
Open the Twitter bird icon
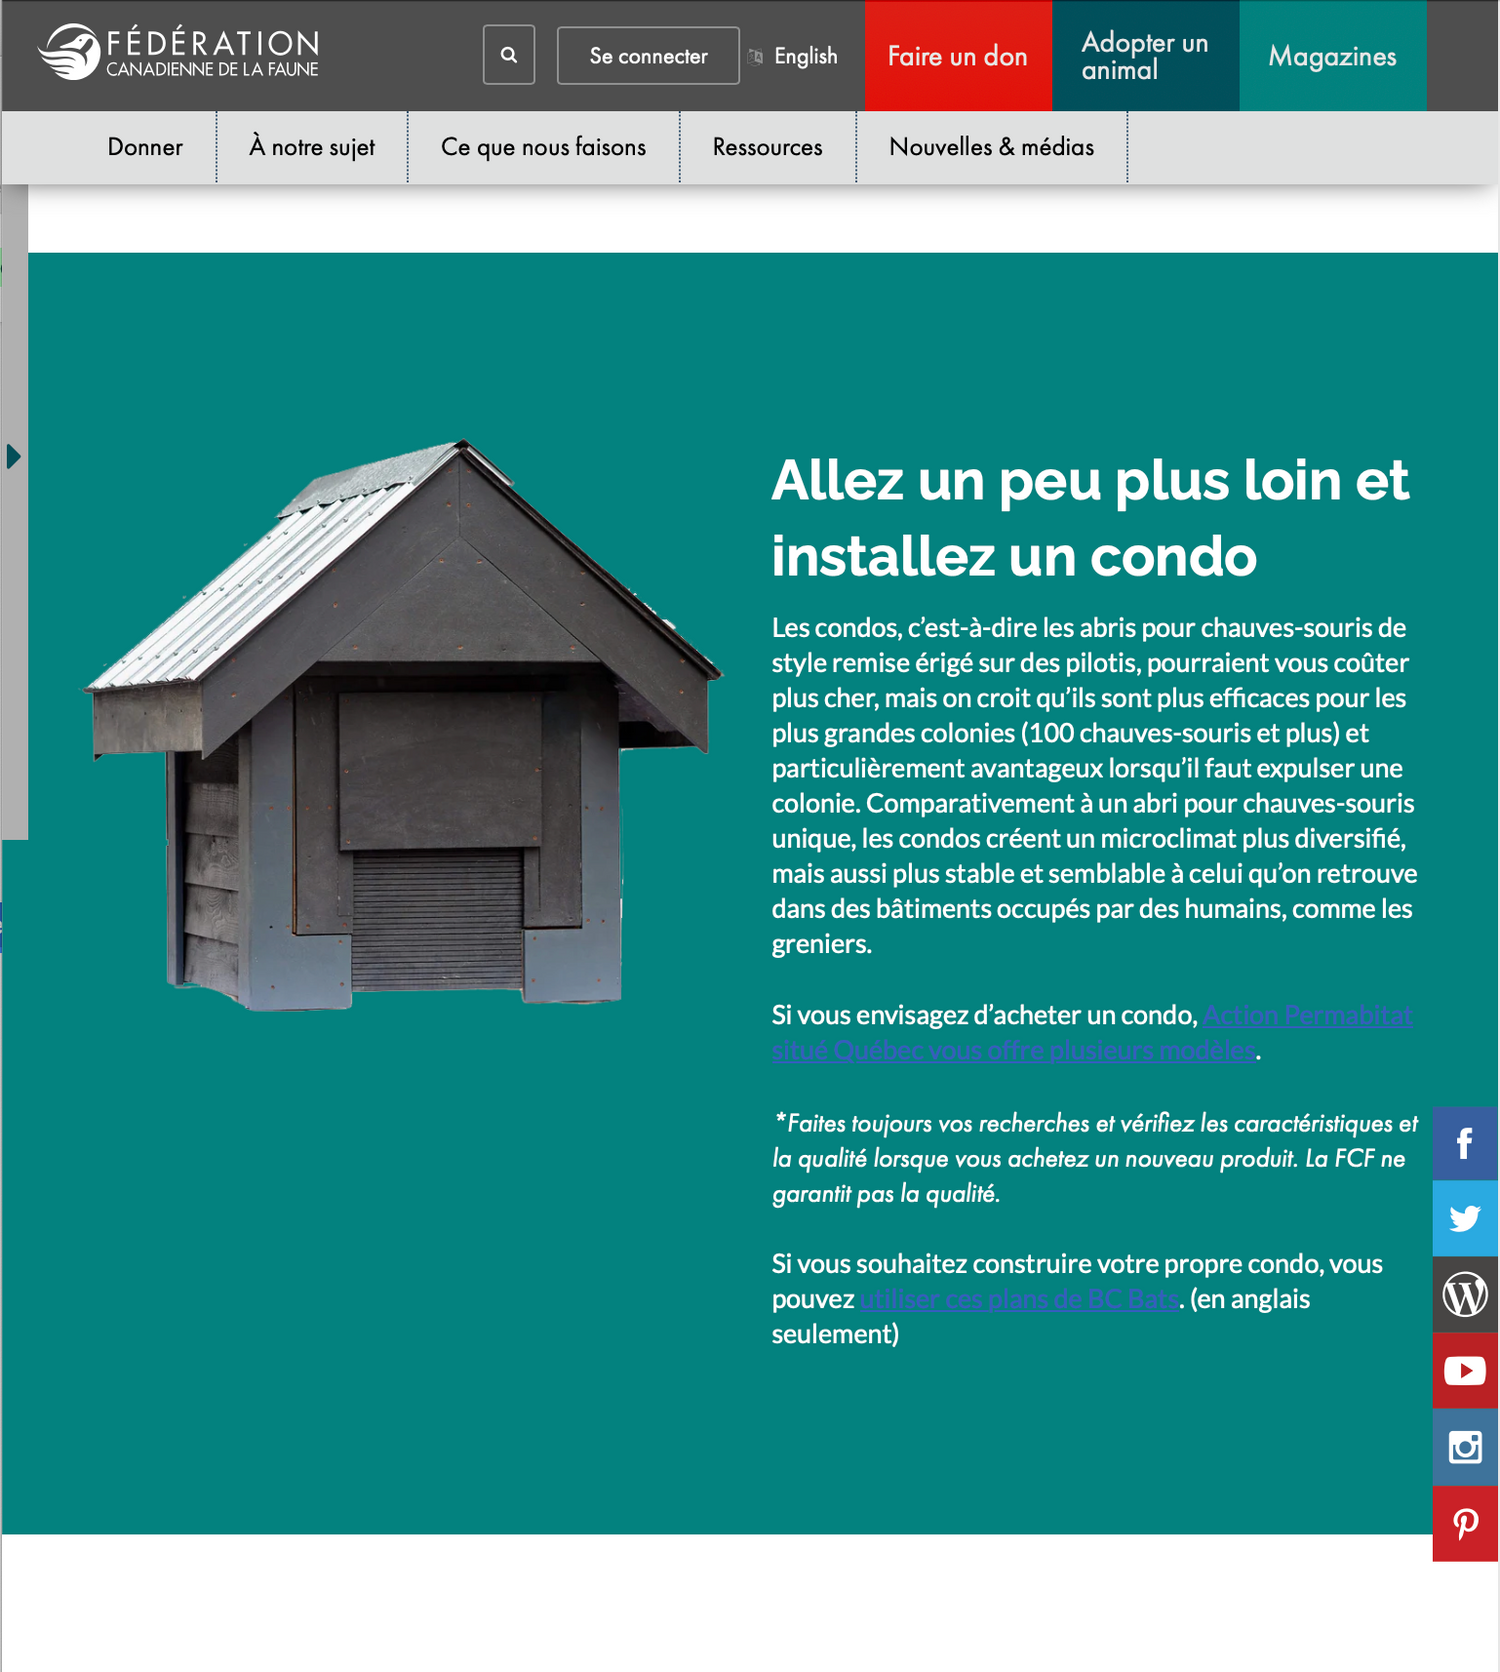coord(1464,1218)
